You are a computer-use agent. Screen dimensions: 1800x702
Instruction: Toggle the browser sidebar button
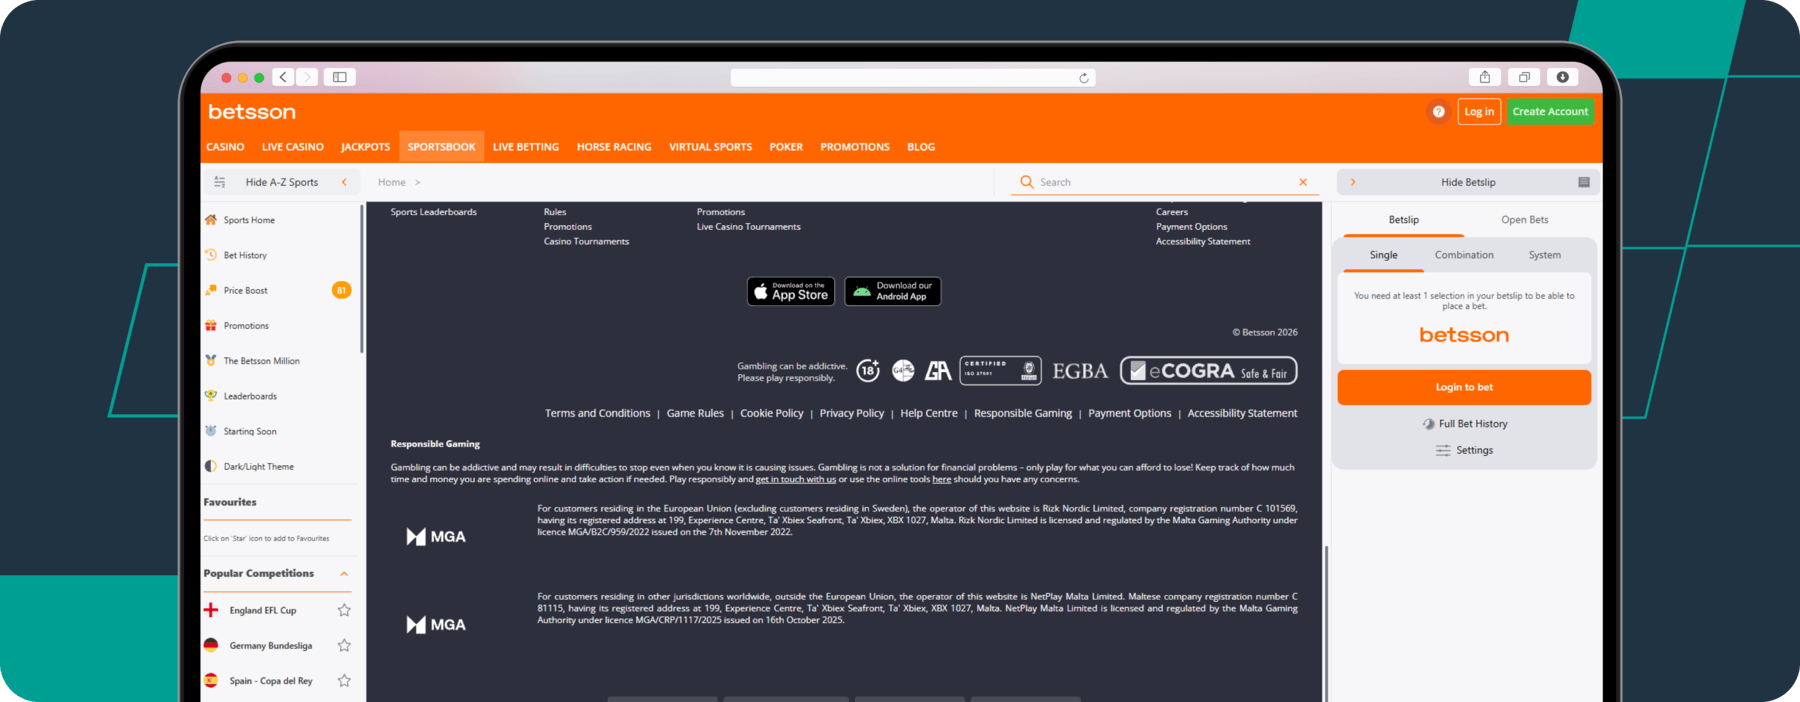click(x=340, y=77)
